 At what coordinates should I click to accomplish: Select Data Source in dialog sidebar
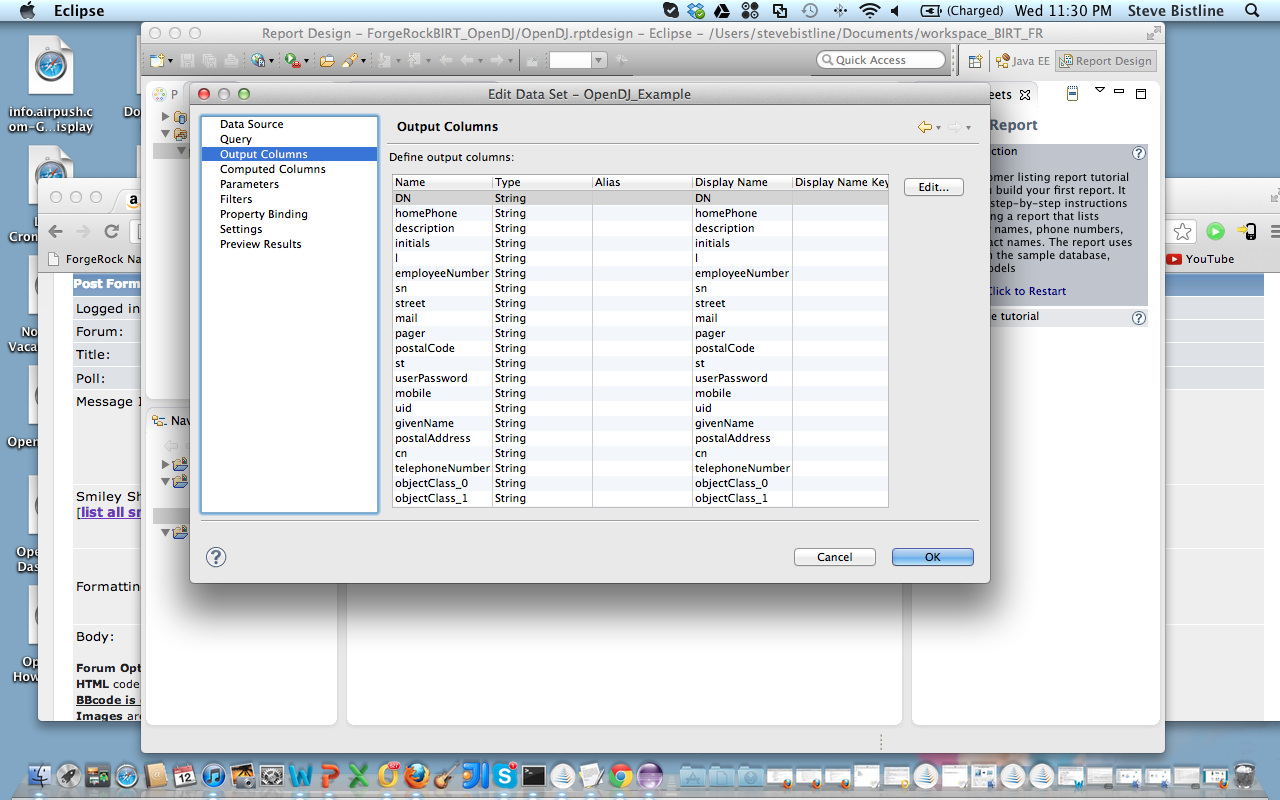tap(252, 124)
